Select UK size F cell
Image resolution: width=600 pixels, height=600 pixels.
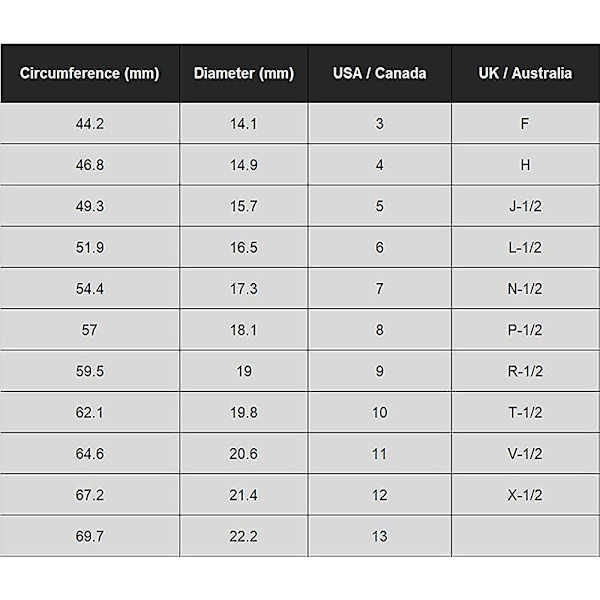(525, 124)
